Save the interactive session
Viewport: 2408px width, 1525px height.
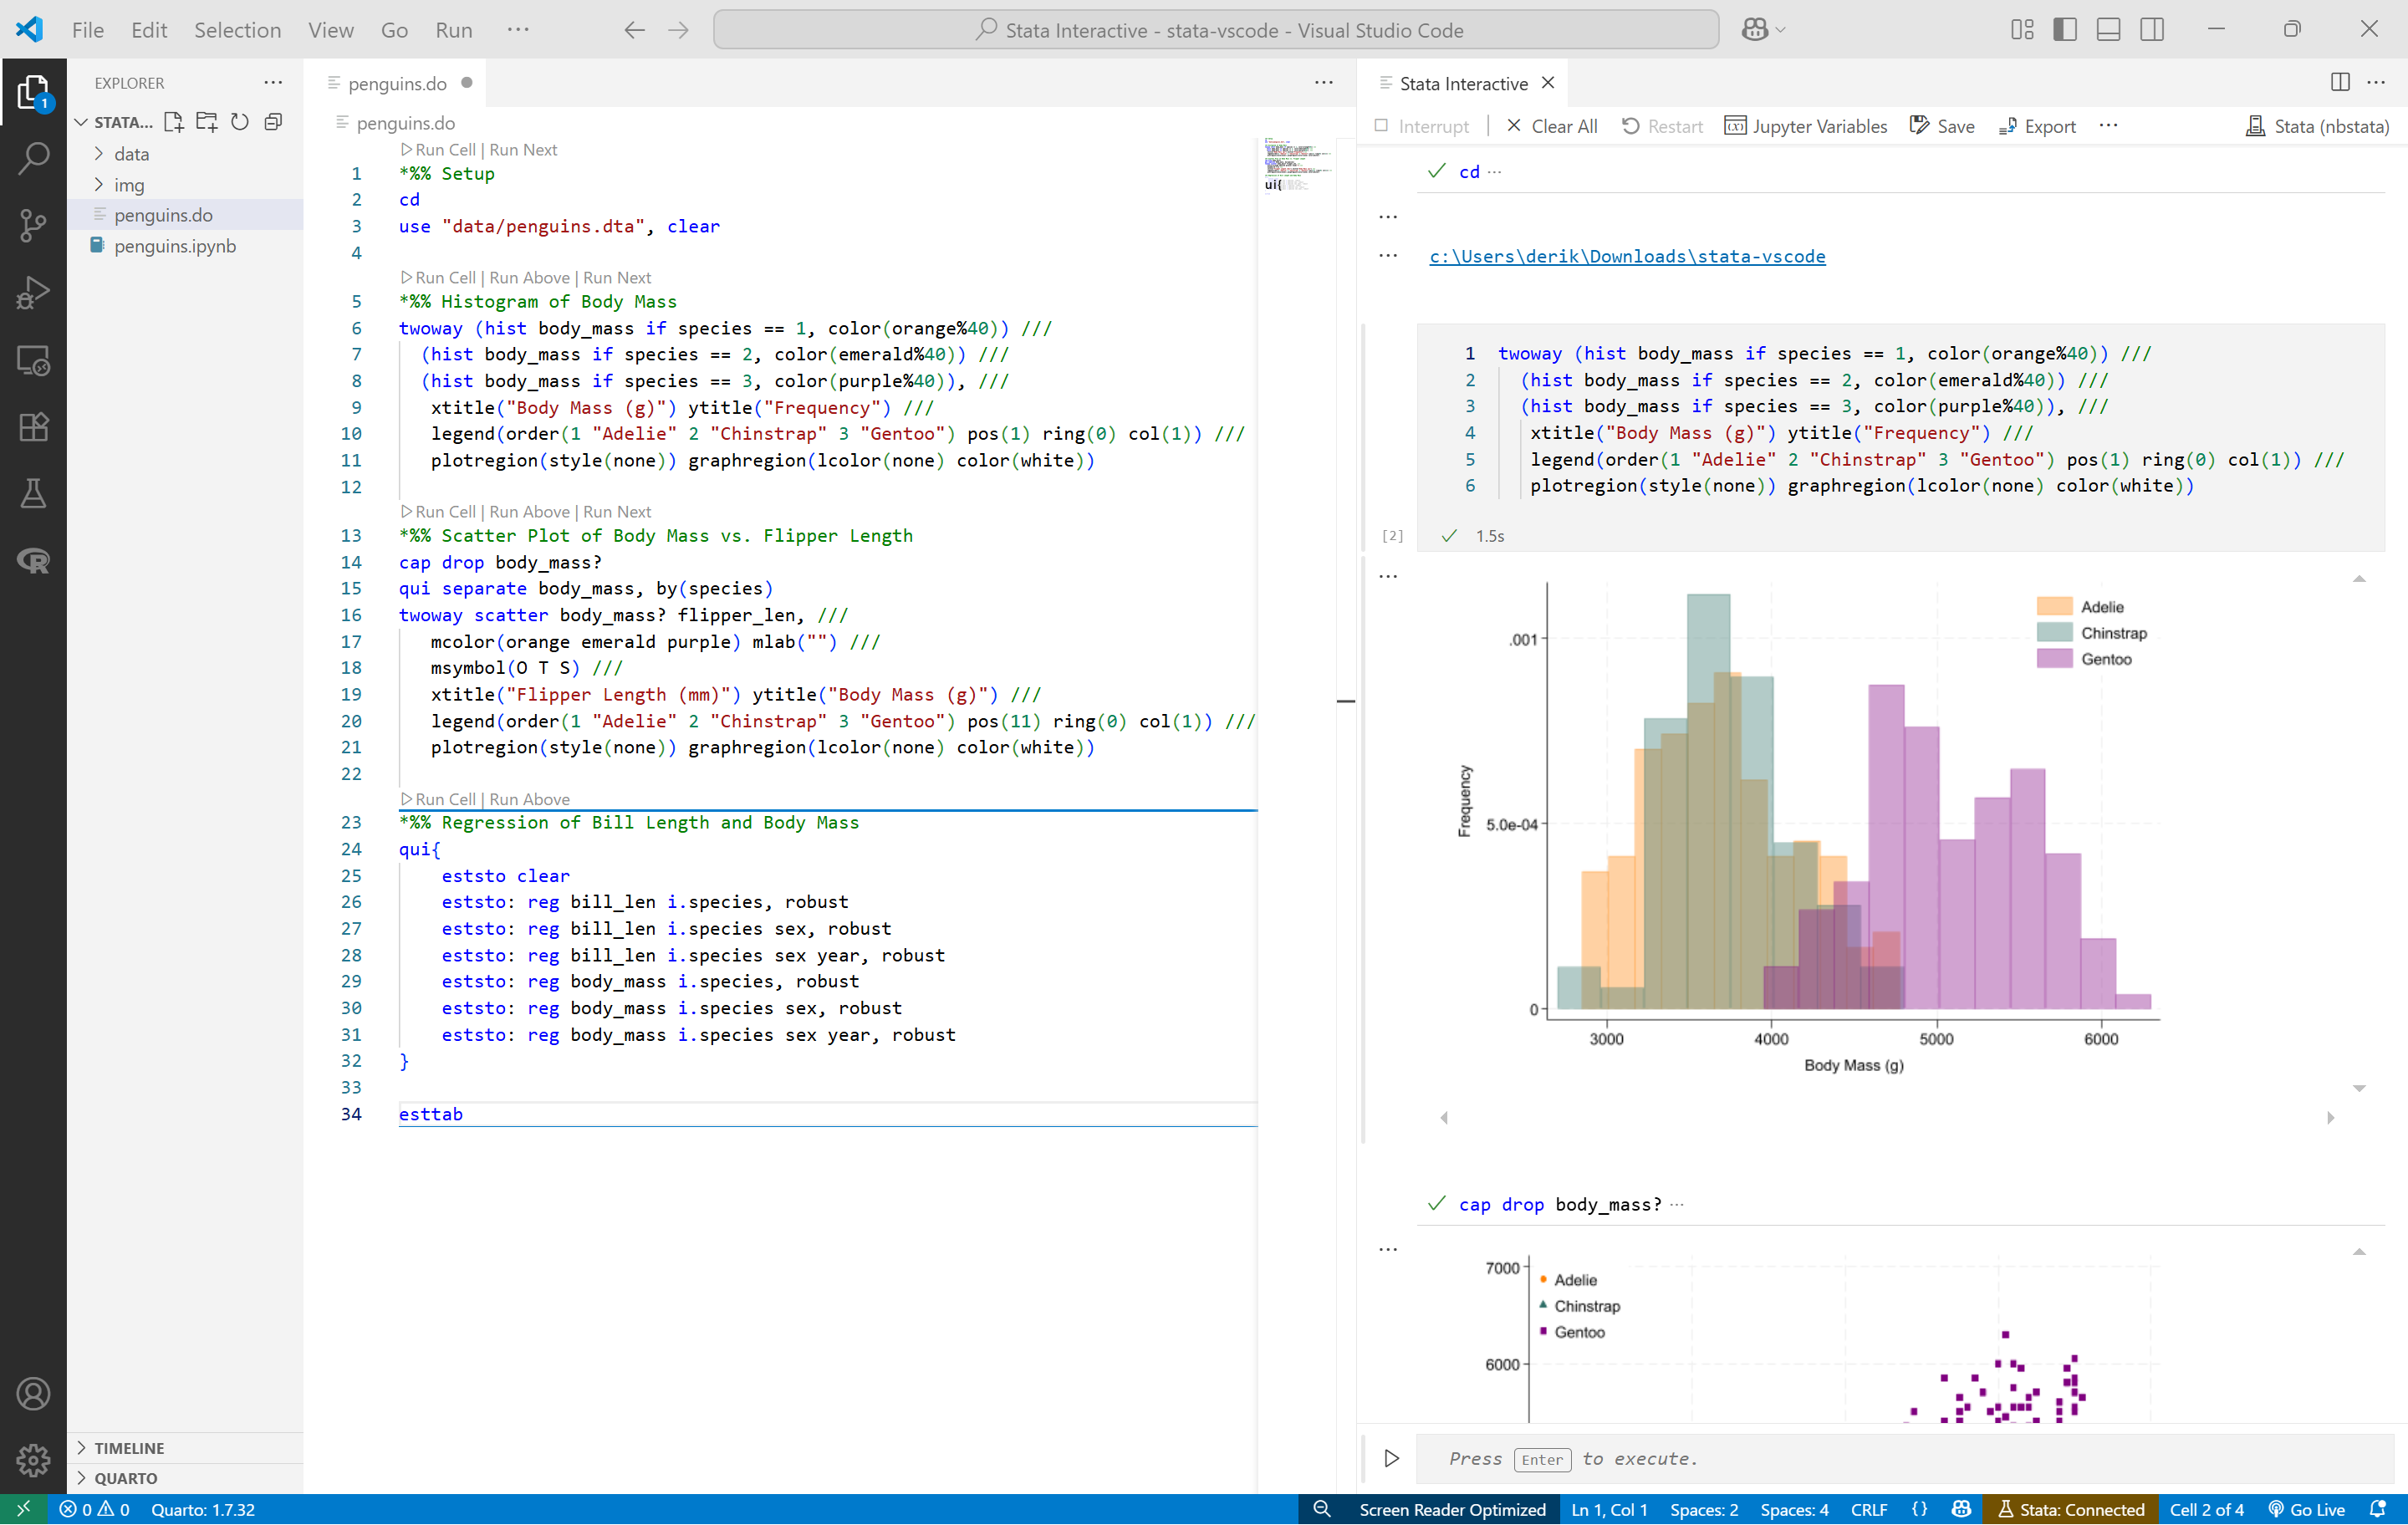(1942, 126)
